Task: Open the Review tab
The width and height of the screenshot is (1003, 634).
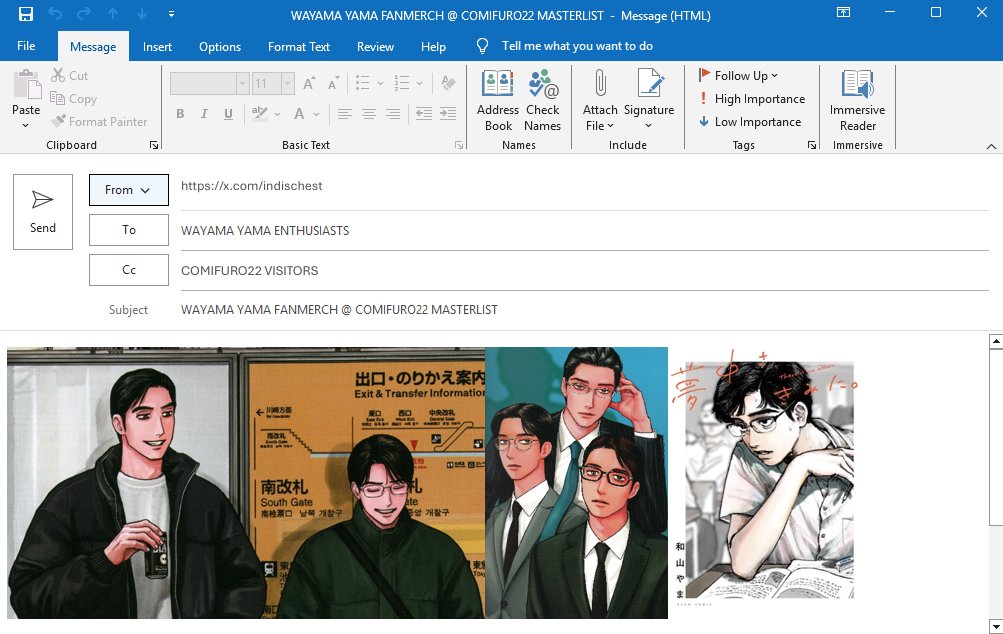Action: pyautogui.click(x=375, y=47)
